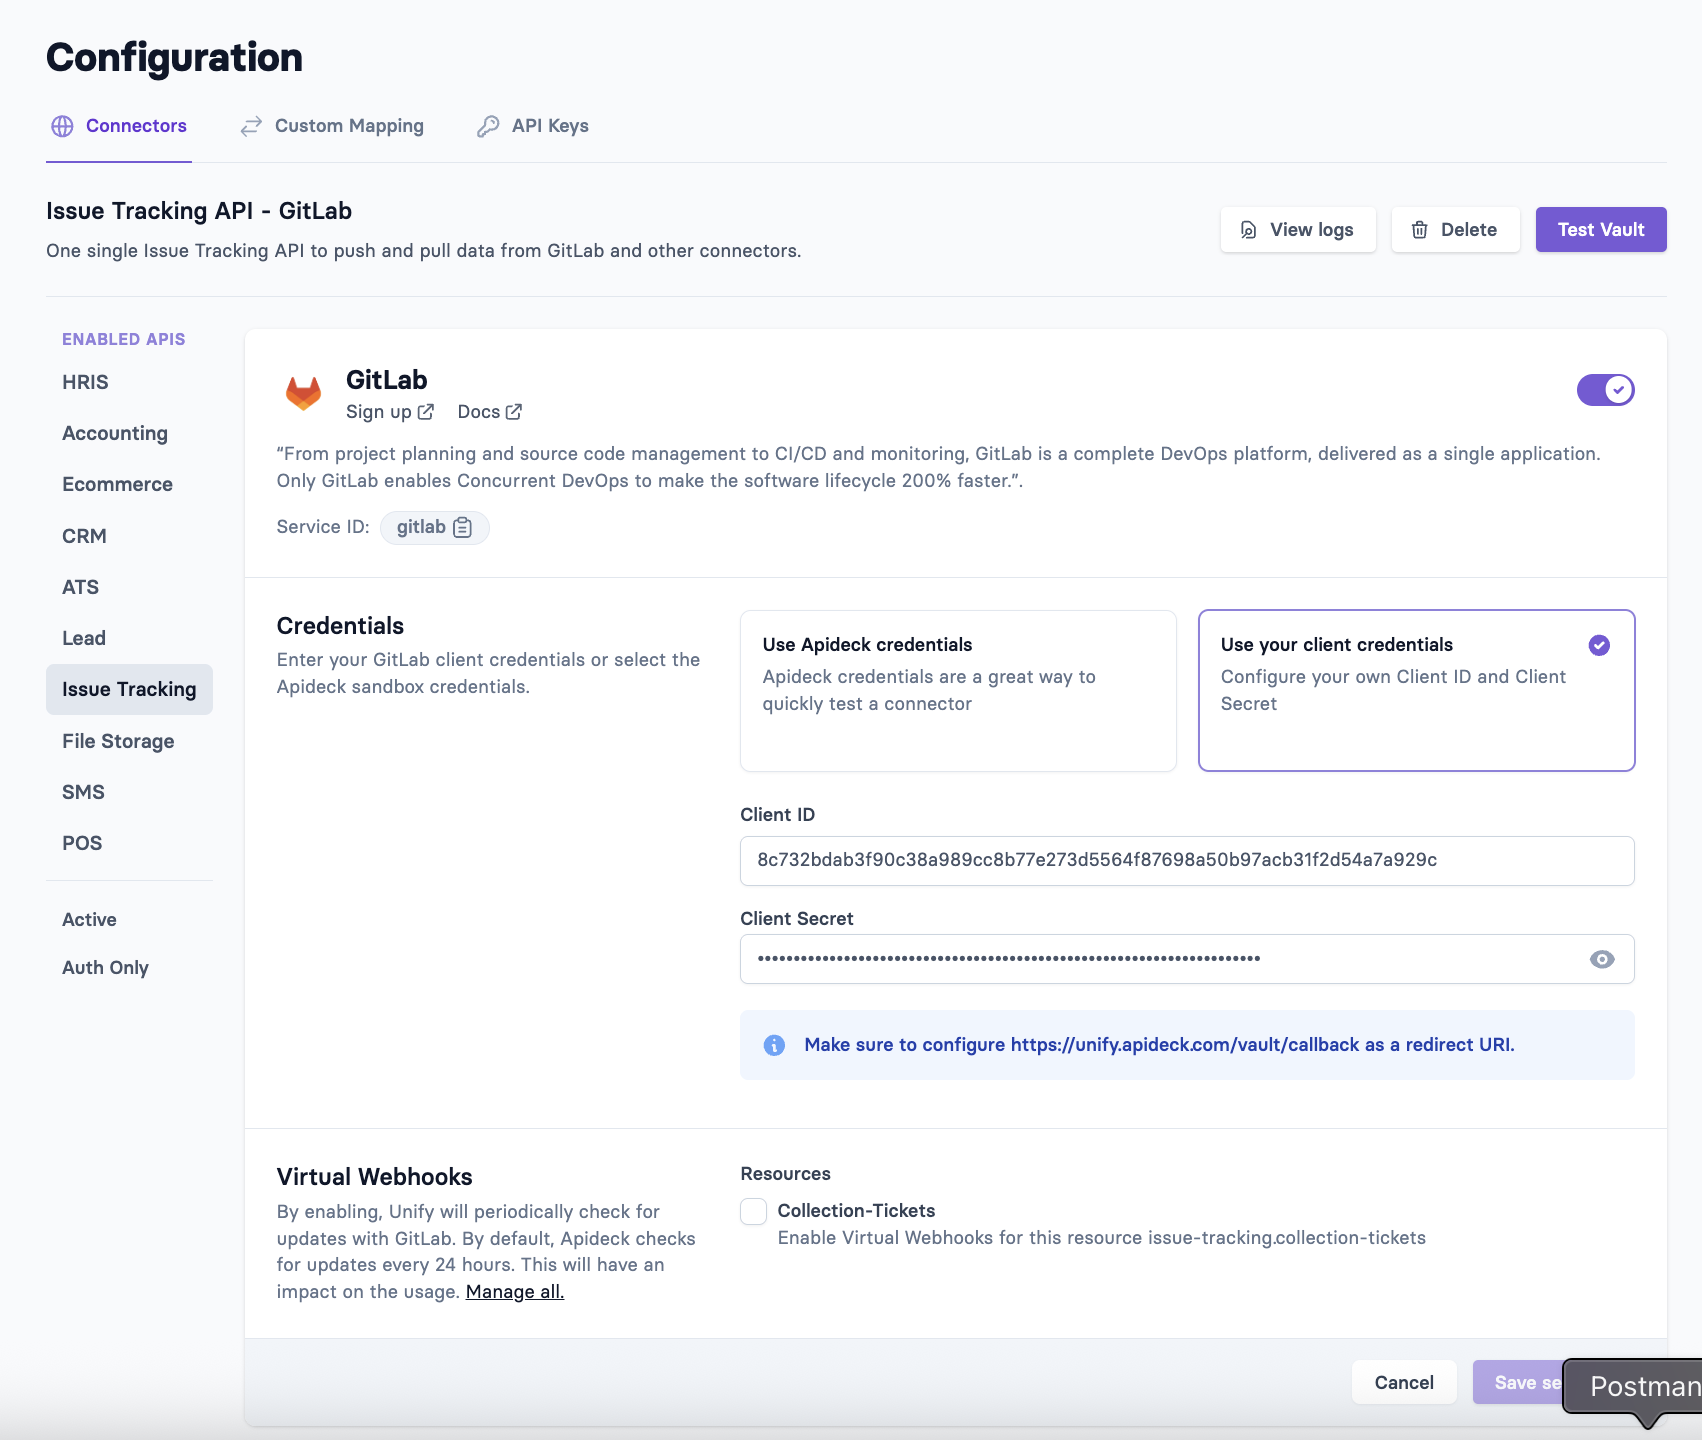1702x1440 pixels.
Task: Click the info icon in the redirect URI banner
Action: (774, 1044)
